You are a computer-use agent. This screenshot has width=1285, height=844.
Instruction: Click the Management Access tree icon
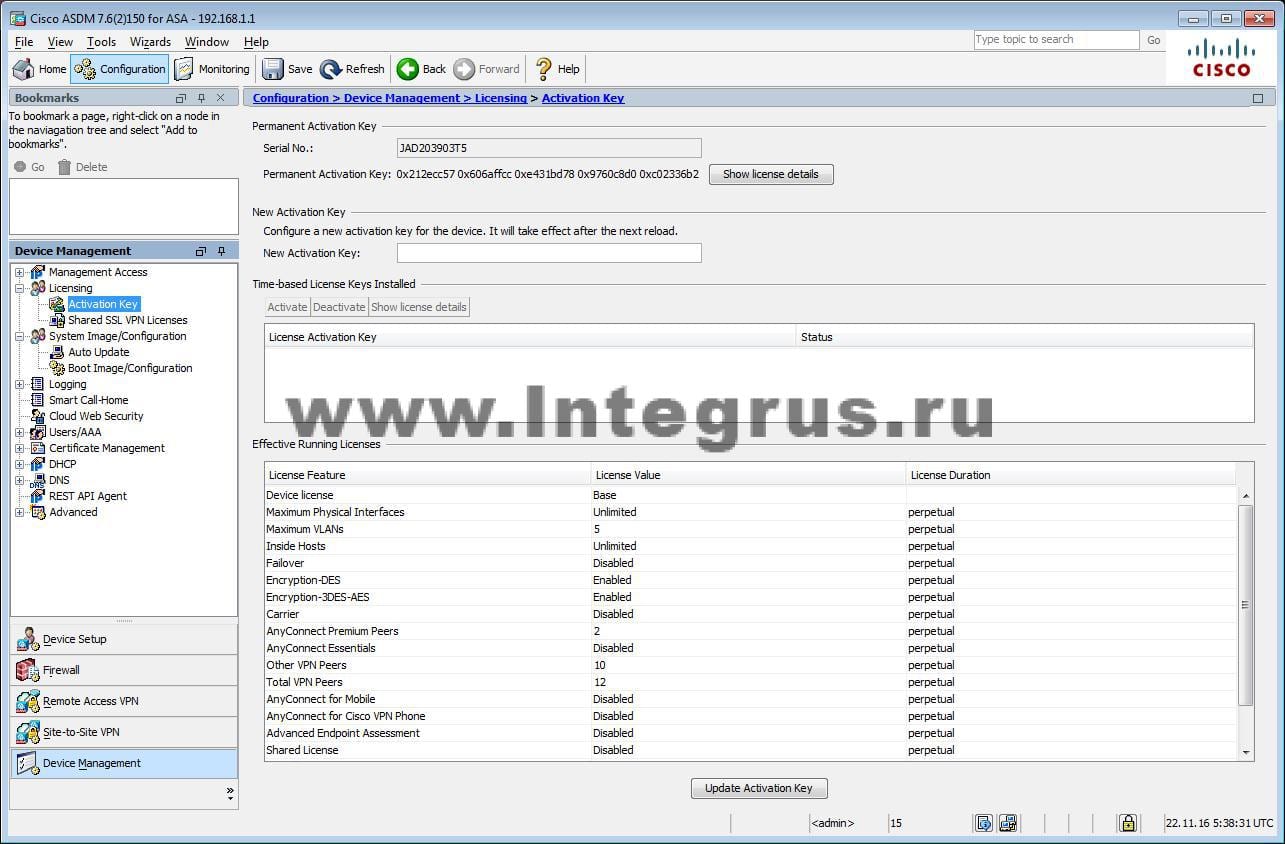pyautogui.click(x=38, y=272)
